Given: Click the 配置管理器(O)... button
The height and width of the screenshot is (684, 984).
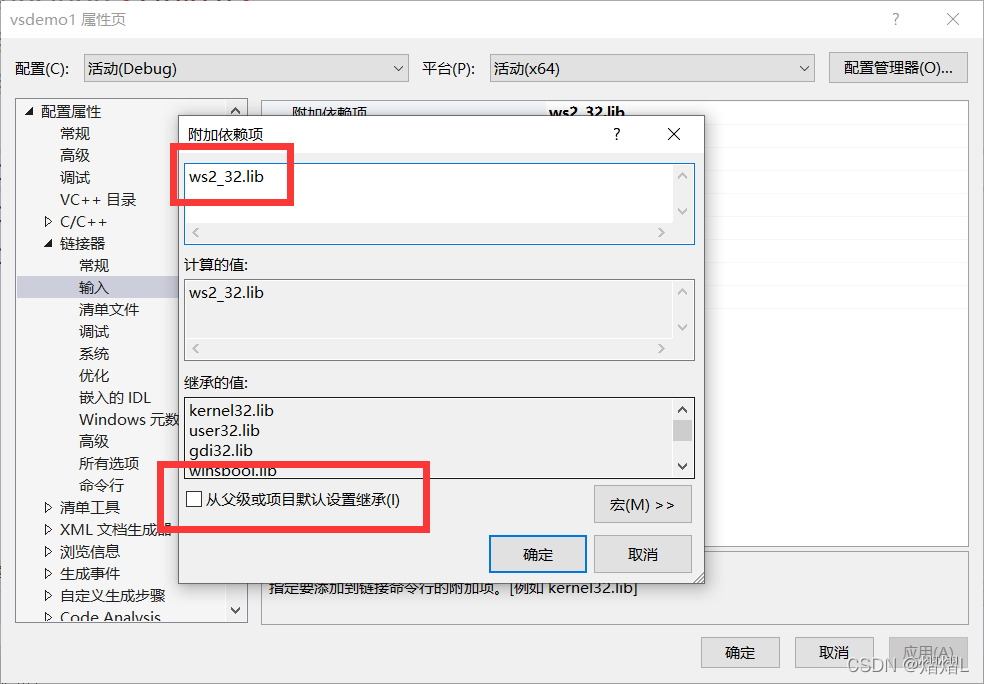Looking at the screenshot, I should point(898,68).
